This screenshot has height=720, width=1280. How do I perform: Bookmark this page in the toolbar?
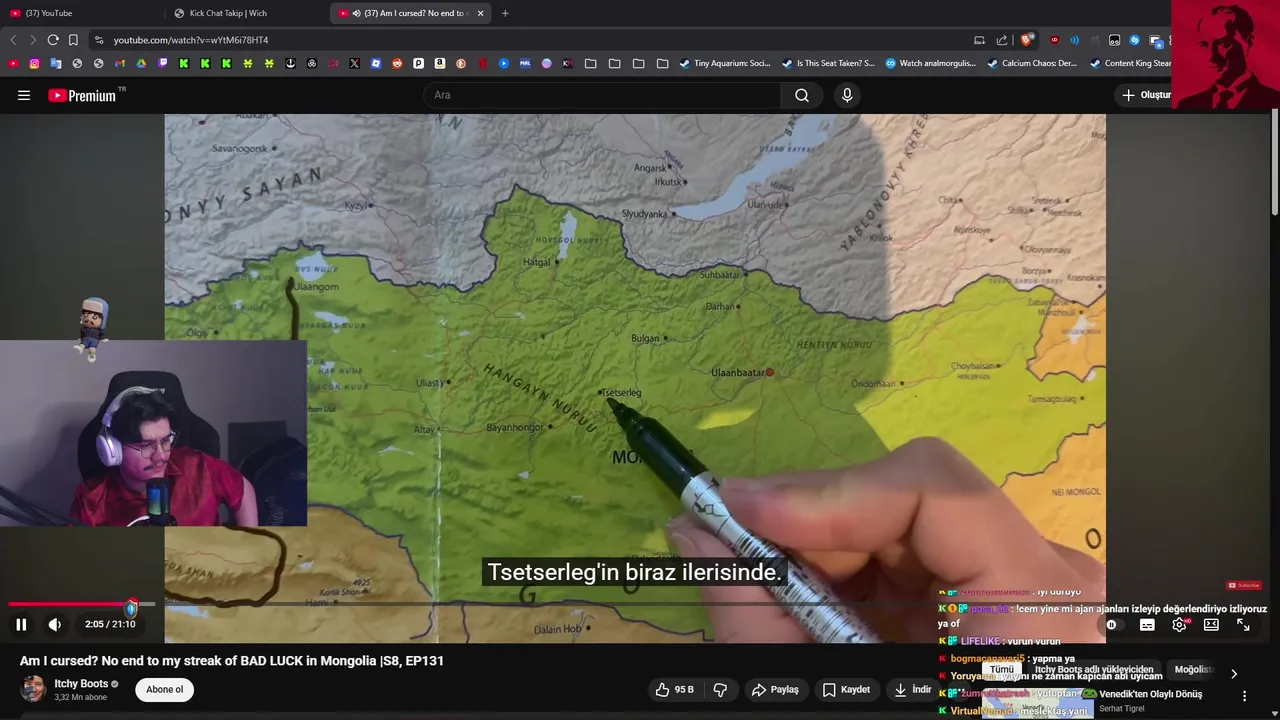(73, 40)
